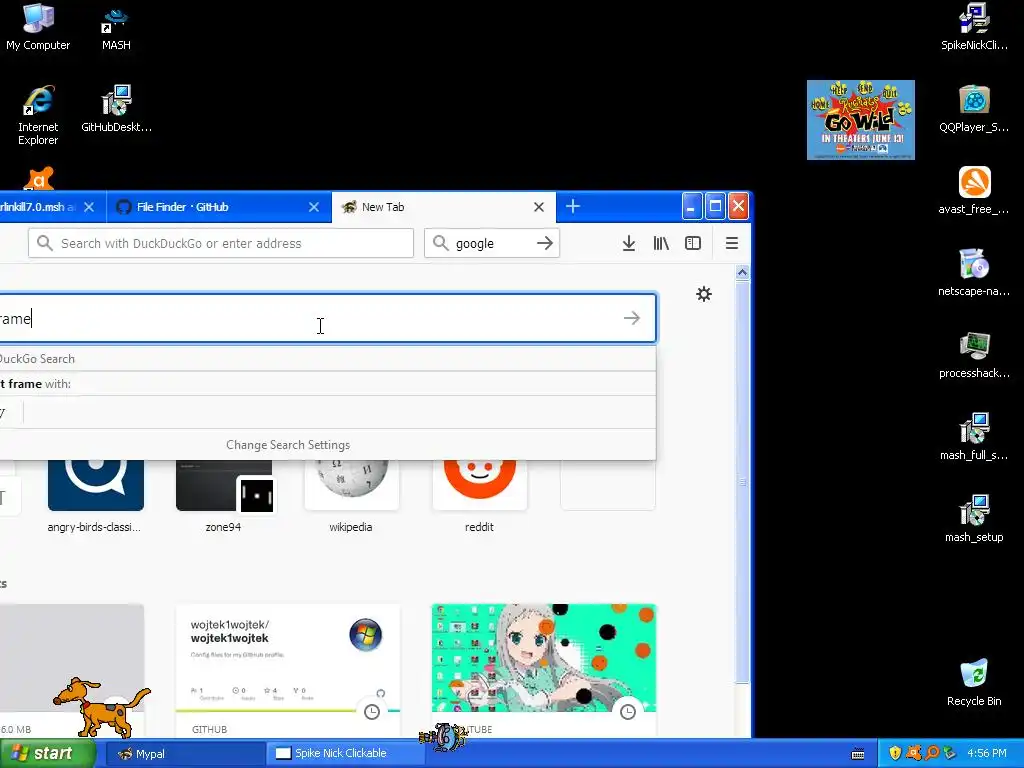Image resolution: width=1024 pixels, height=768 pixels.
Task: Open QQPlayer setup icon on desktop
Action: coord(974,108)
